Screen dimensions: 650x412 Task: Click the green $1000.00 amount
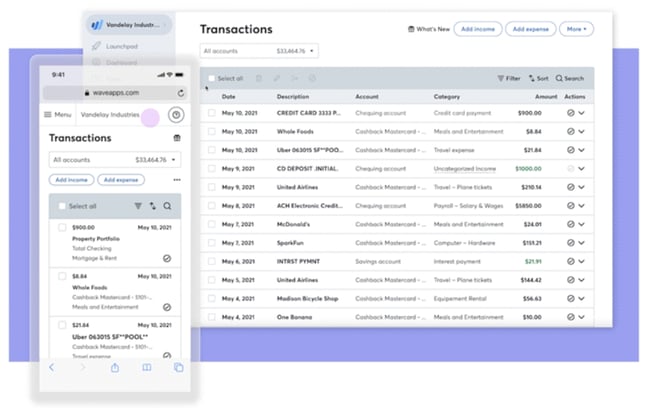pyautogui.click(x=528, y=169)
